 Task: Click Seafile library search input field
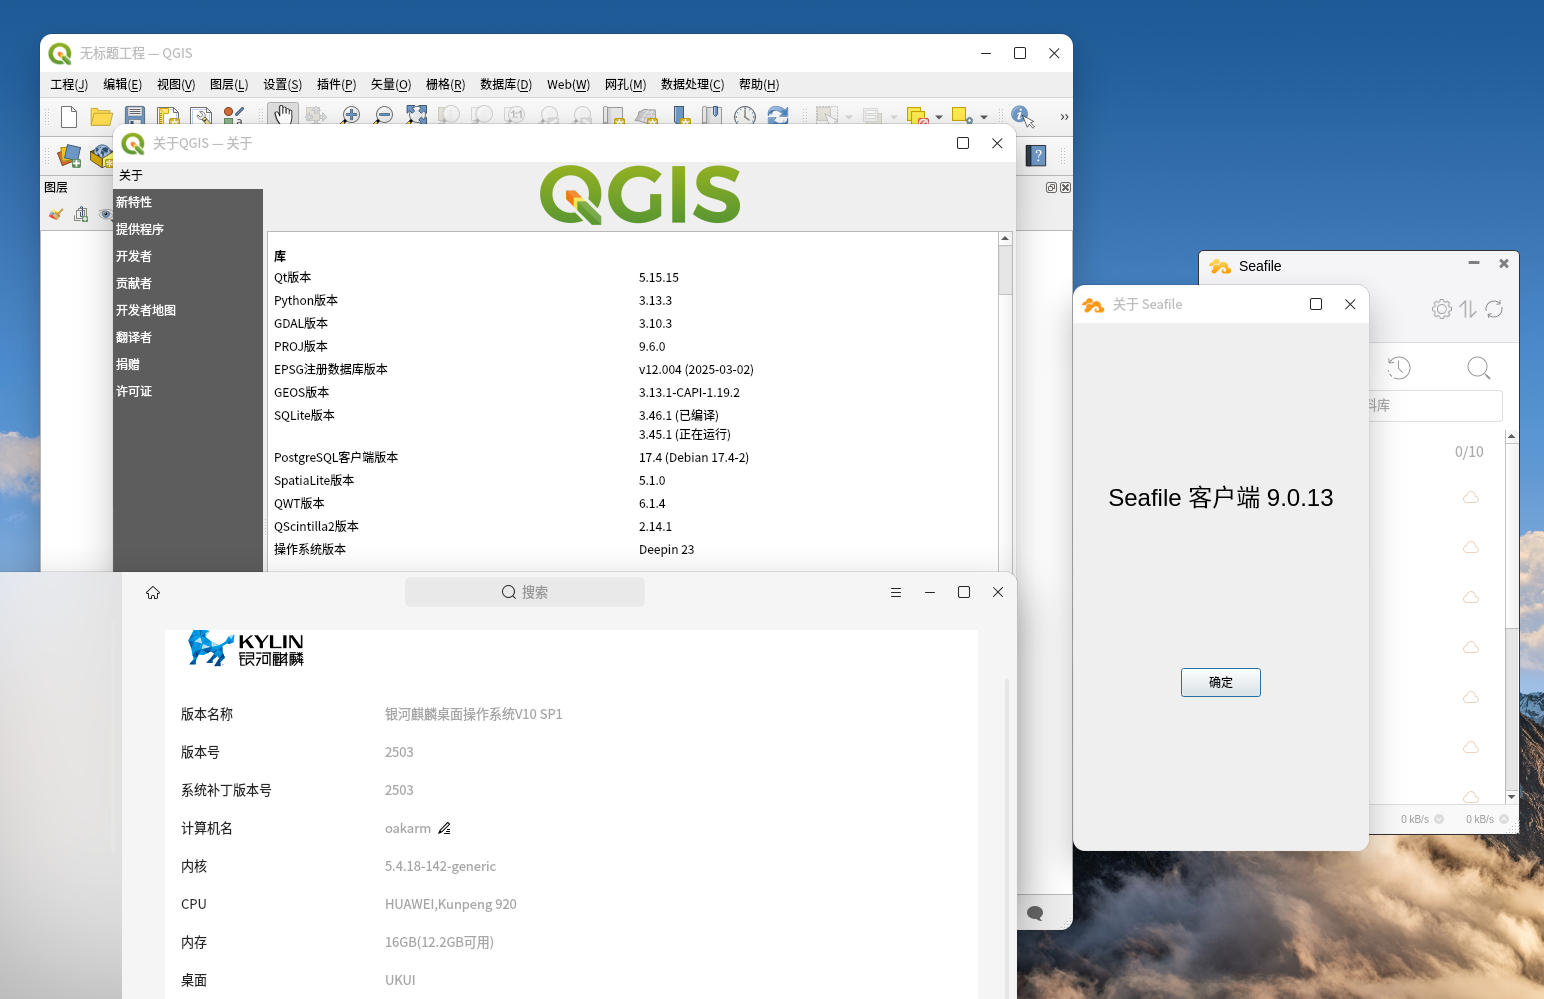(x=1435, y=405)
